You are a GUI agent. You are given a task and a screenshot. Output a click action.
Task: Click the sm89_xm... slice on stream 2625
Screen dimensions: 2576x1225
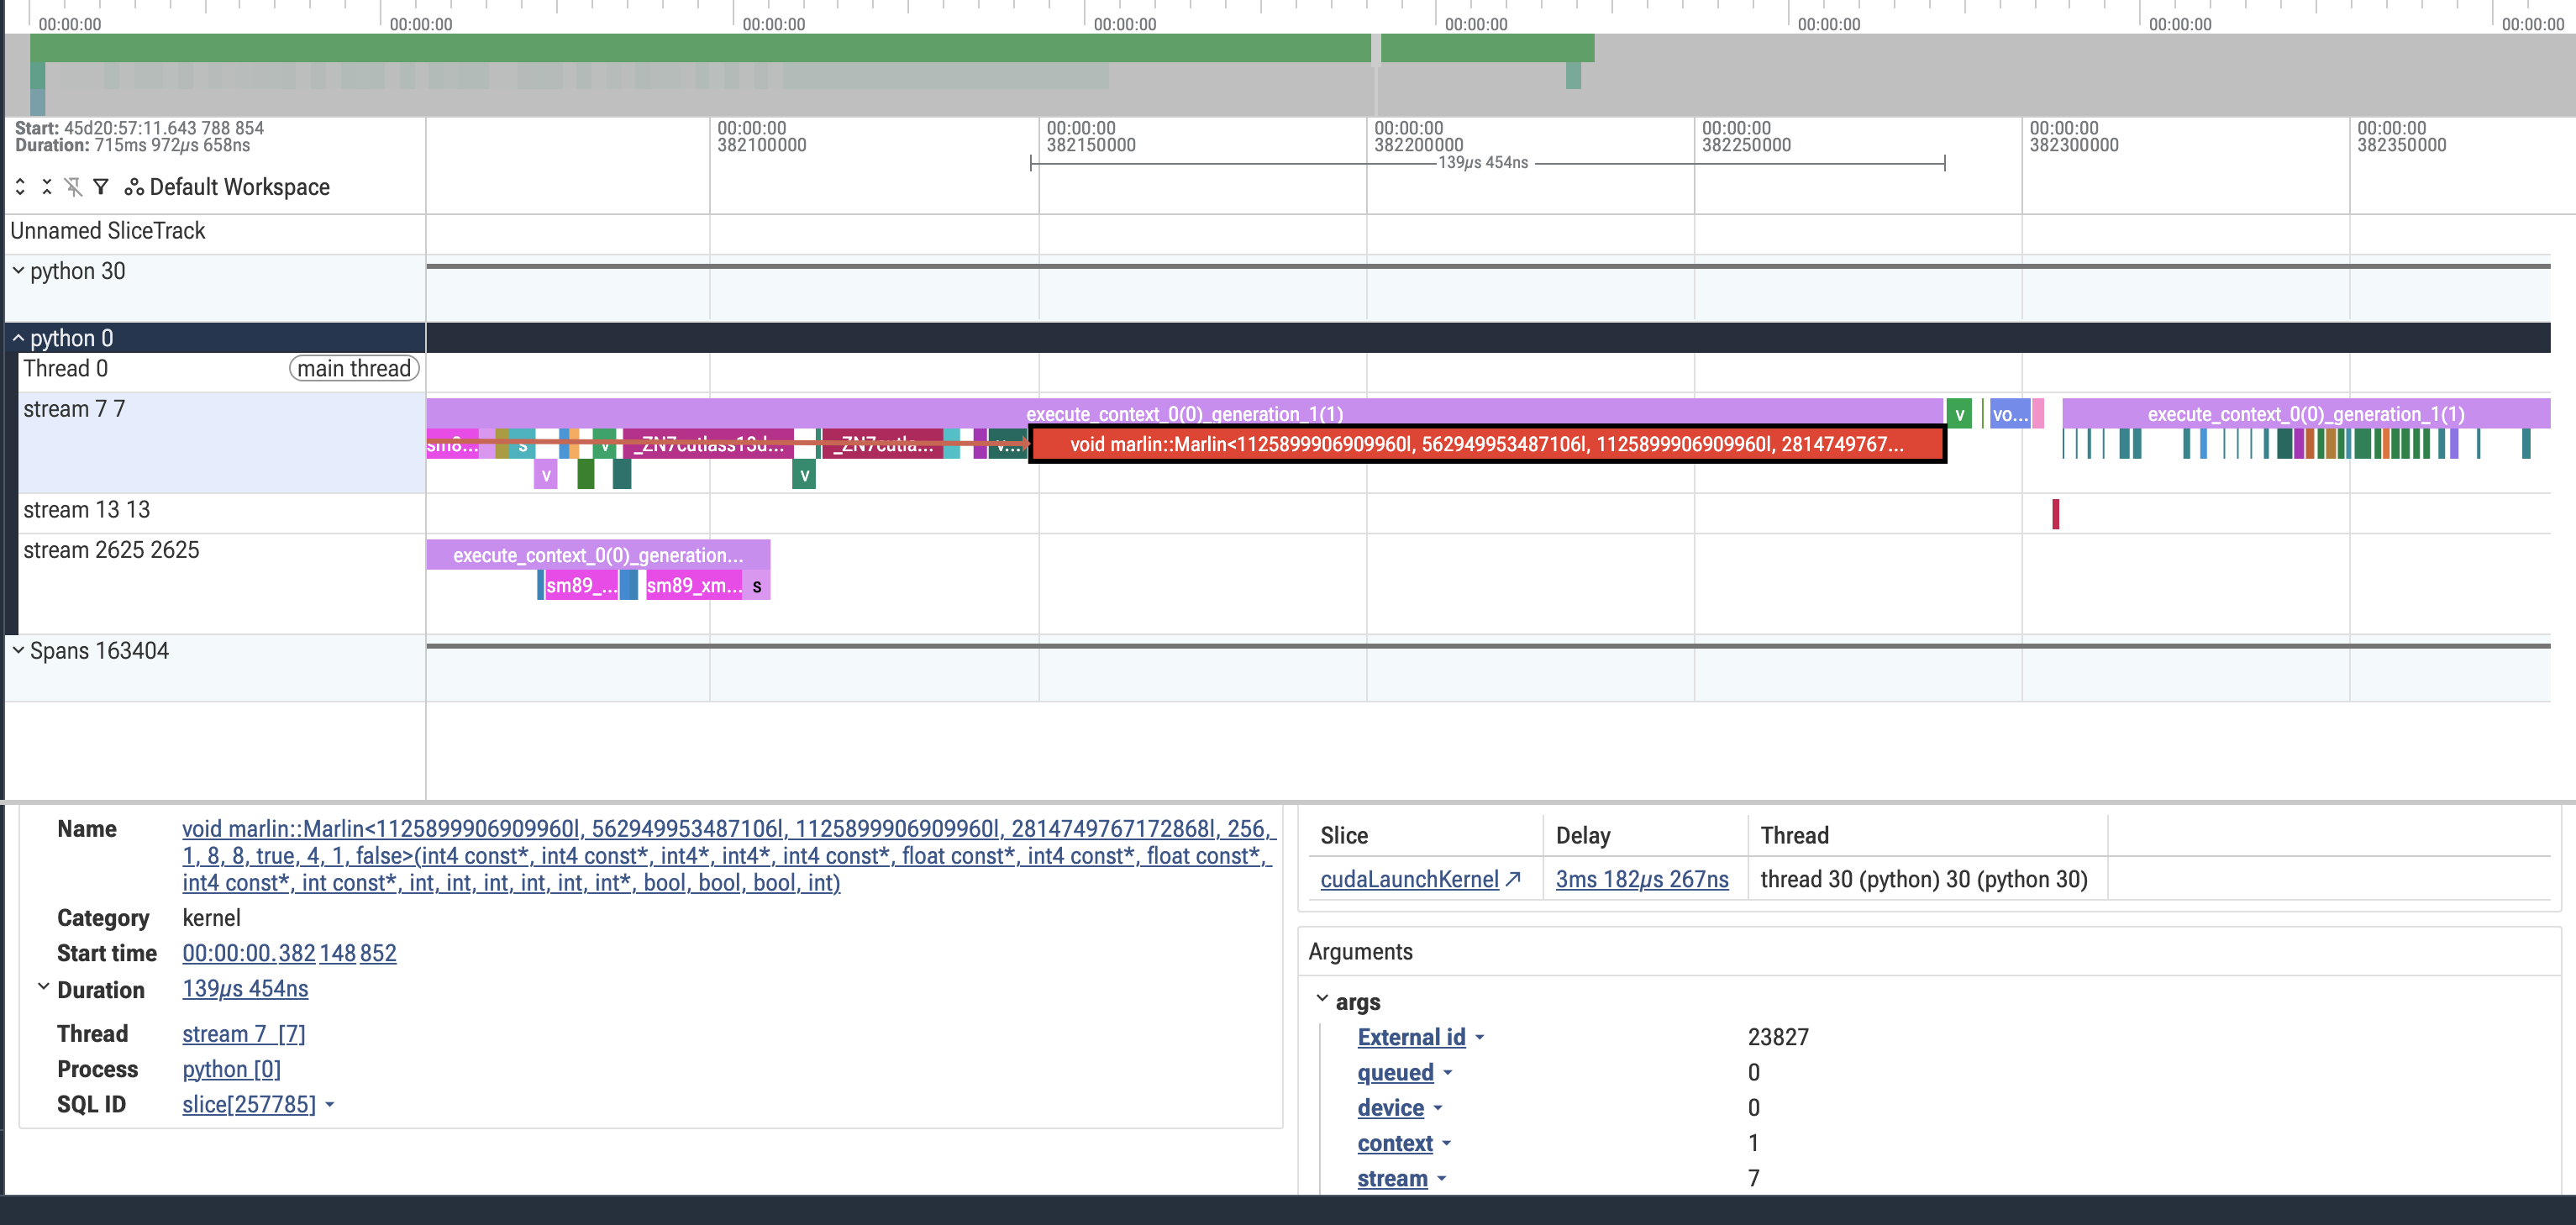point(694,585)
